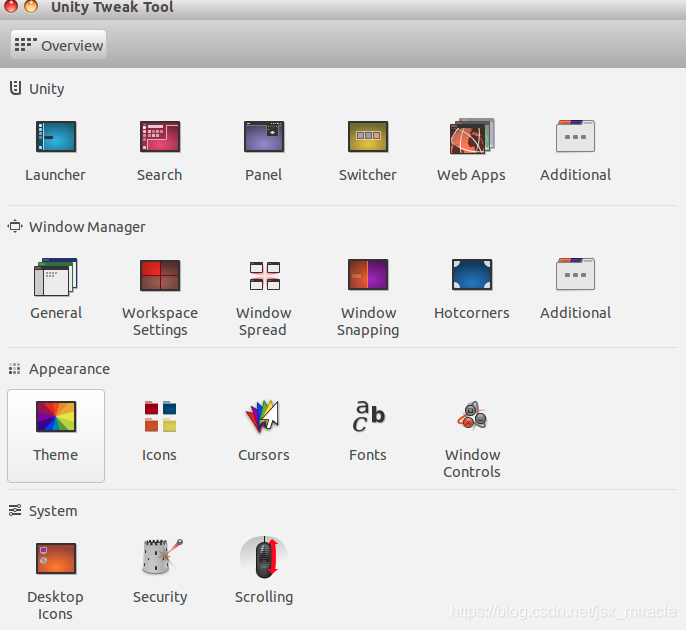The width and height of the screenshot is (686, 630).
Task: Open the Panel settings
Action: pos(264,150)
